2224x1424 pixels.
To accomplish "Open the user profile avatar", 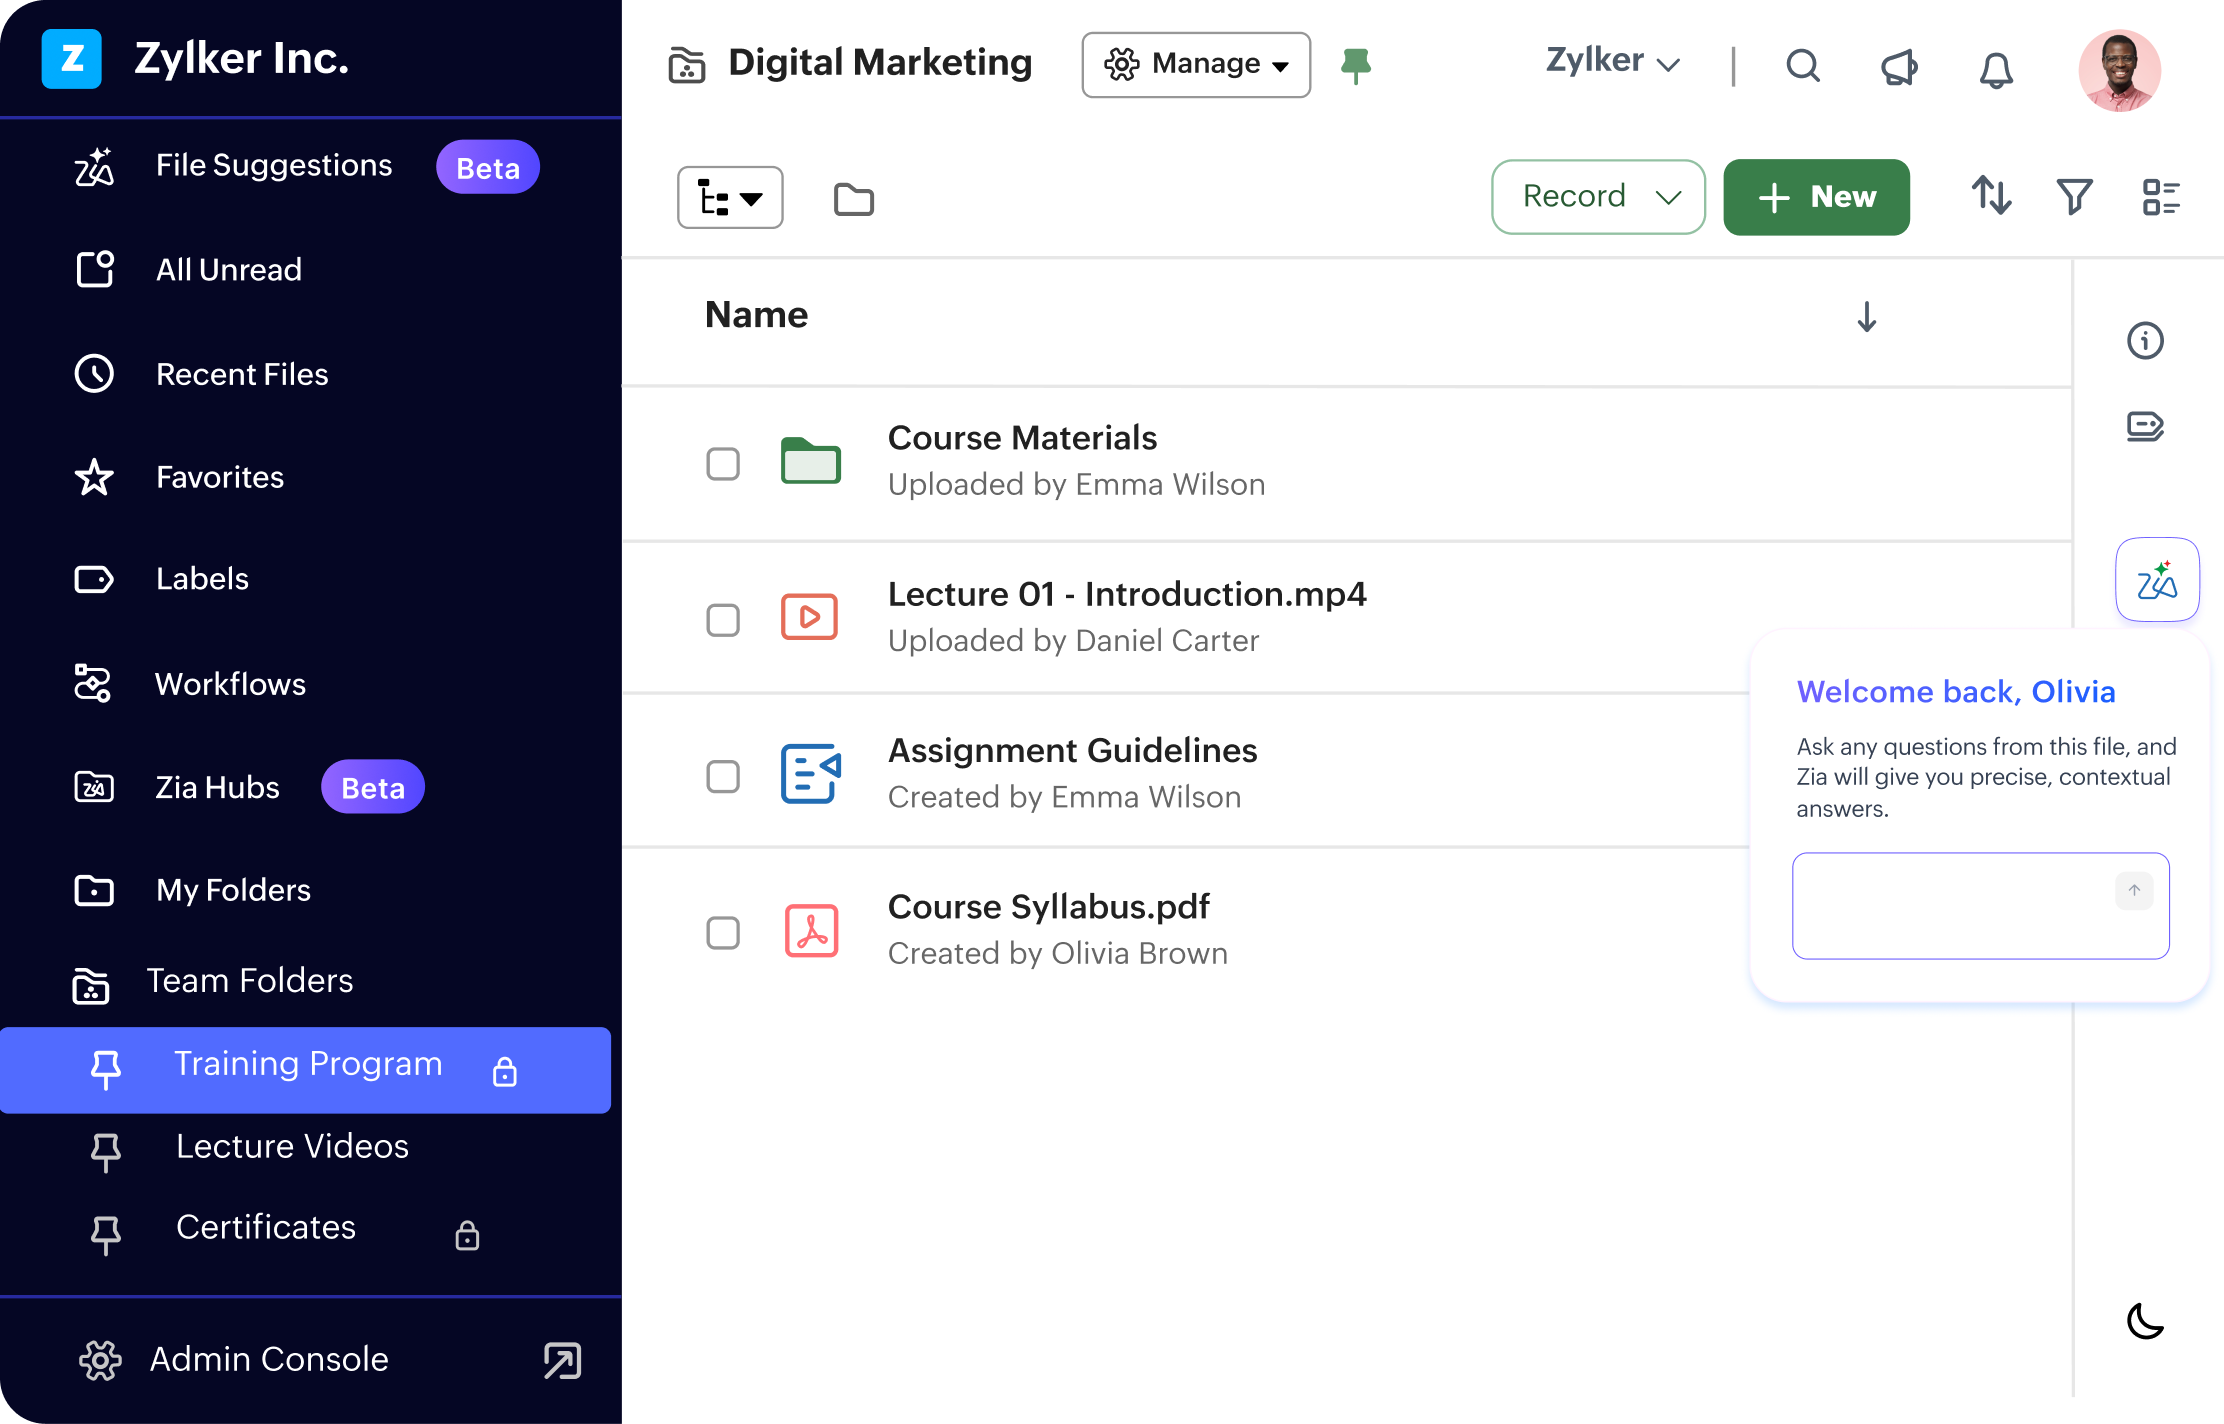I will (2119, 70).
